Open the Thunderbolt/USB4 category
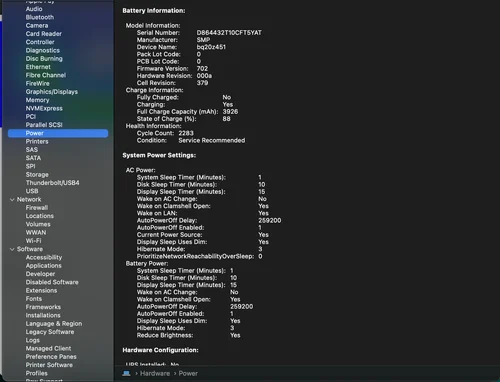 pyautogui.click(x=53, y=183)
